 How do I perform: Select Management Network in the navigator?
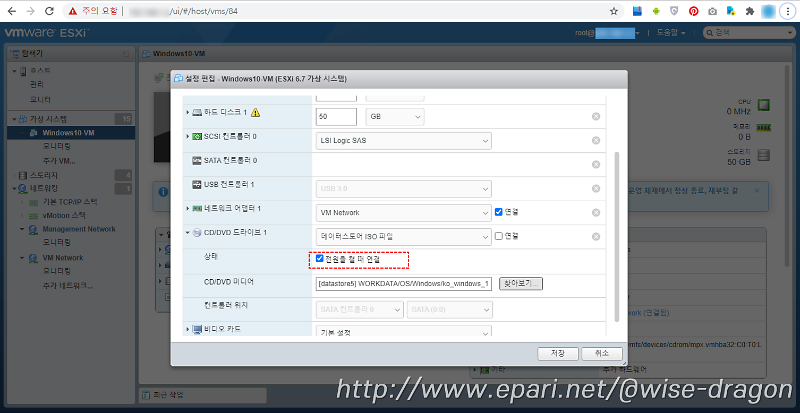(x=79, y=229)
